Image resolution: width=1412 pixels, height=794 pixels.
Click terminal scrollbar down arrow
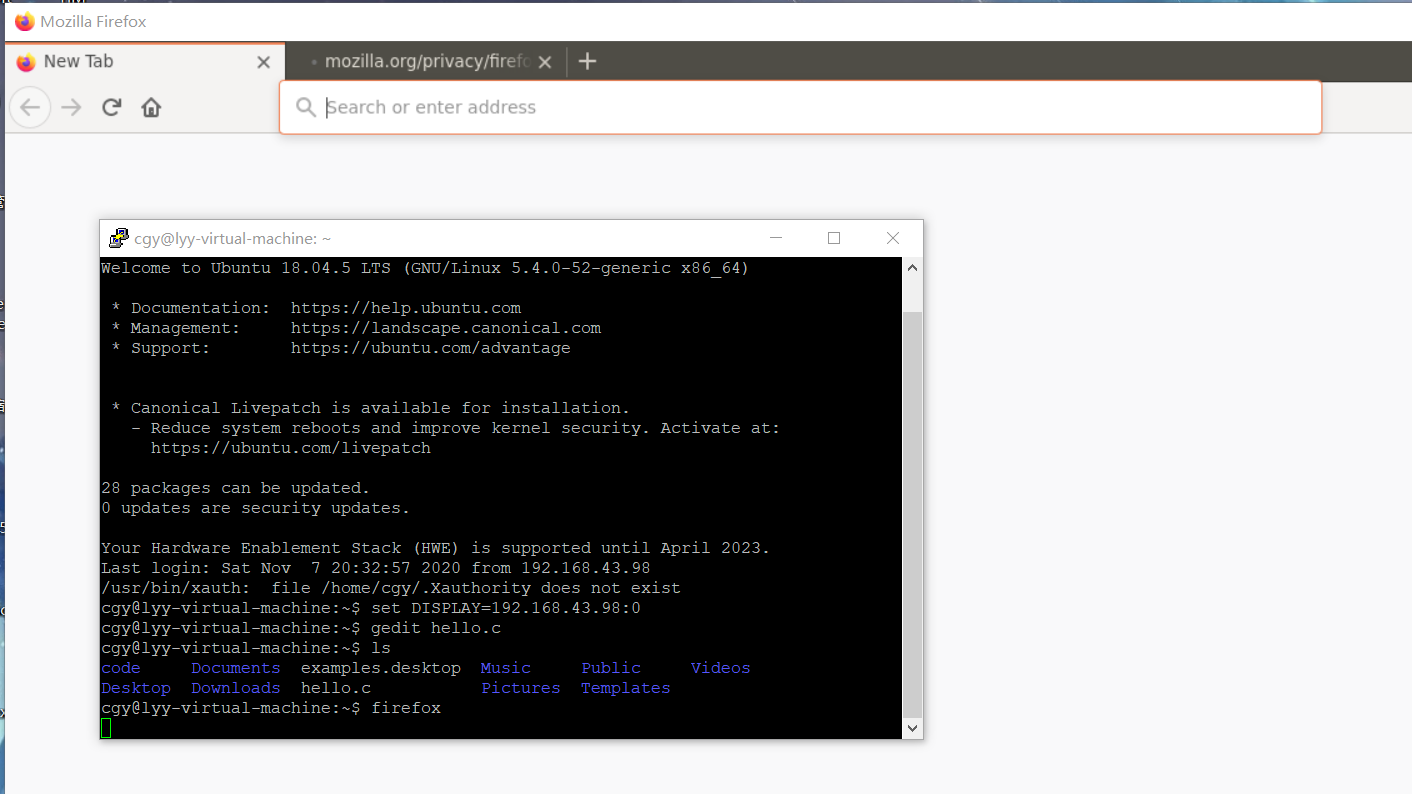pos(912,729)
